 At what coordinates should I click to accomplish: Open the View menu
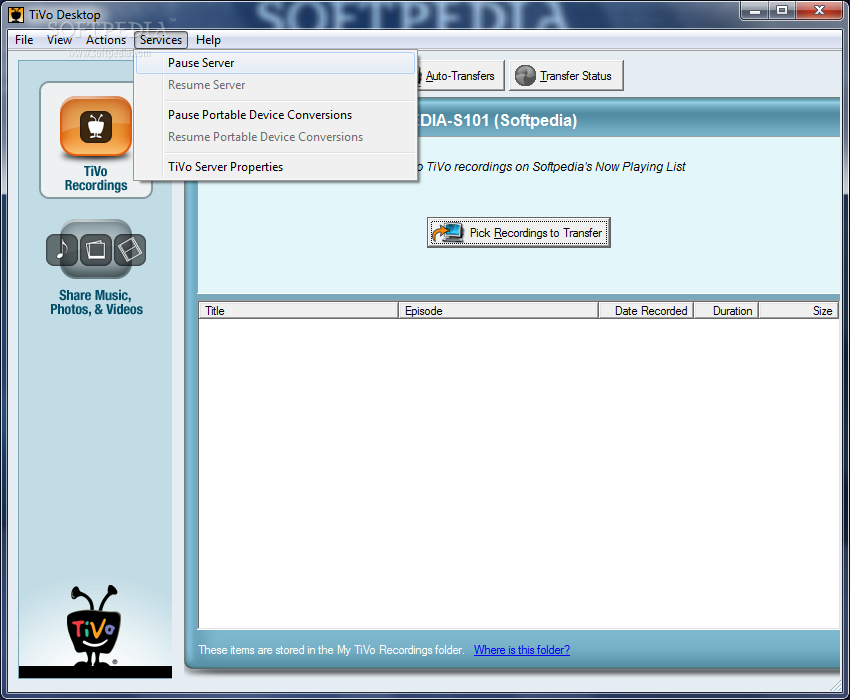pos(59,40)
